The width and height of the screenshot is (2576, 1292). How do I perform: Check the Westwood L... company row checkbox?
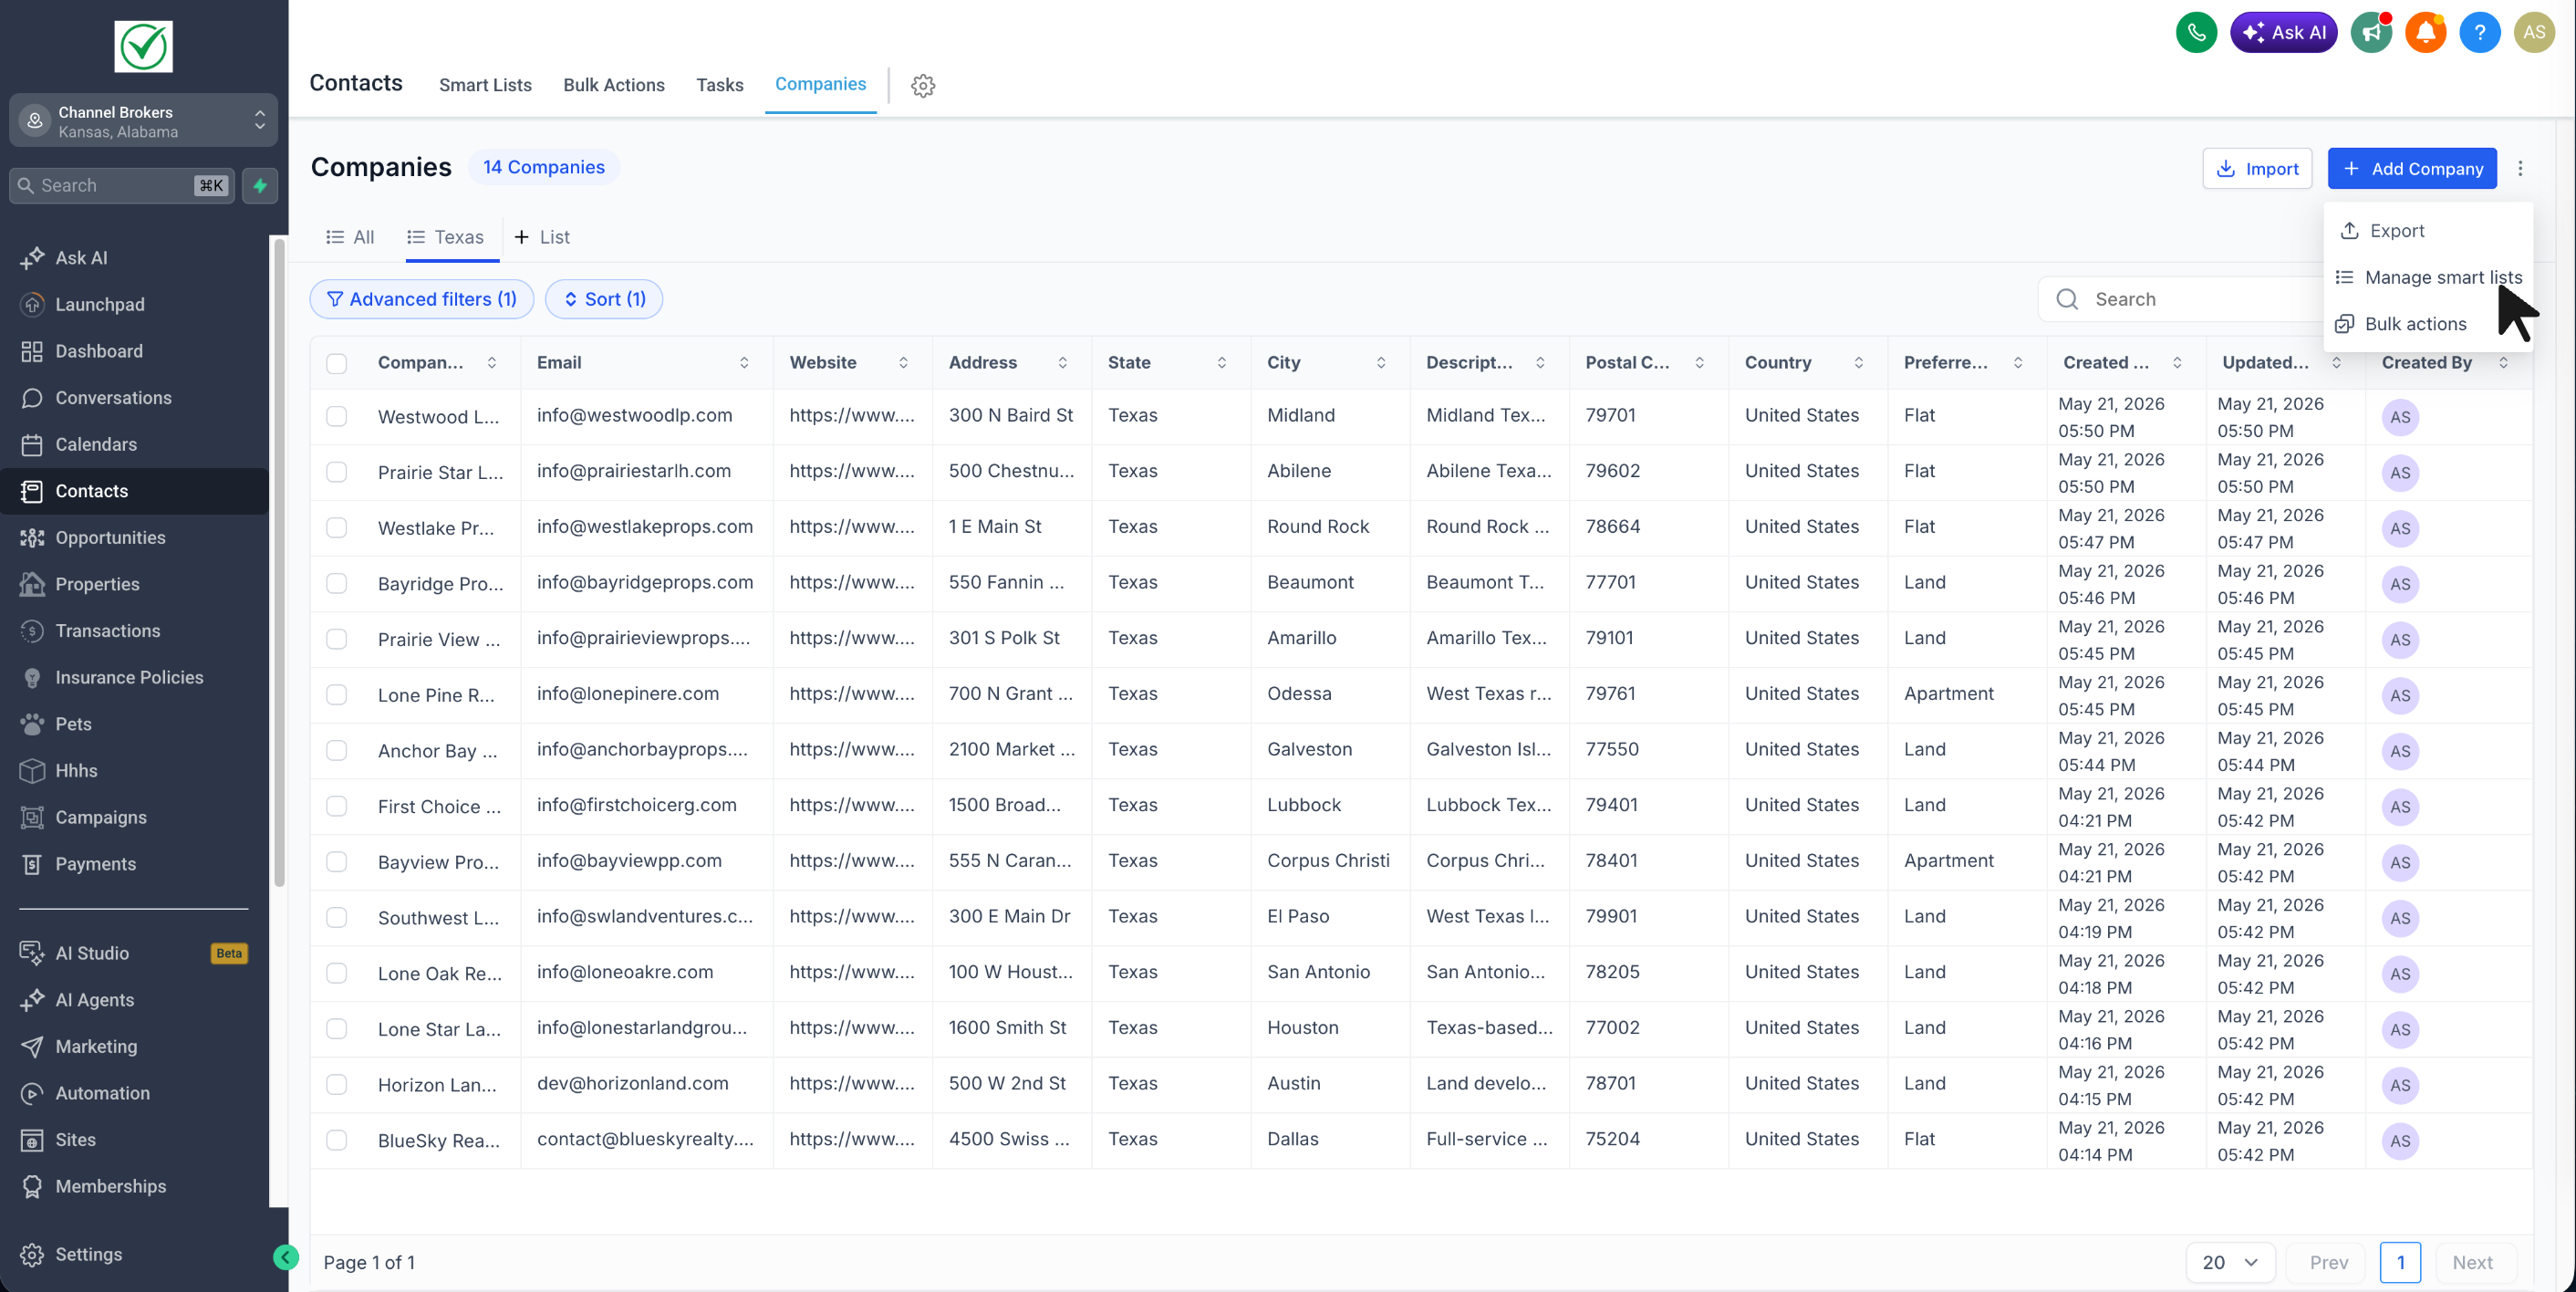pos(337,417)
